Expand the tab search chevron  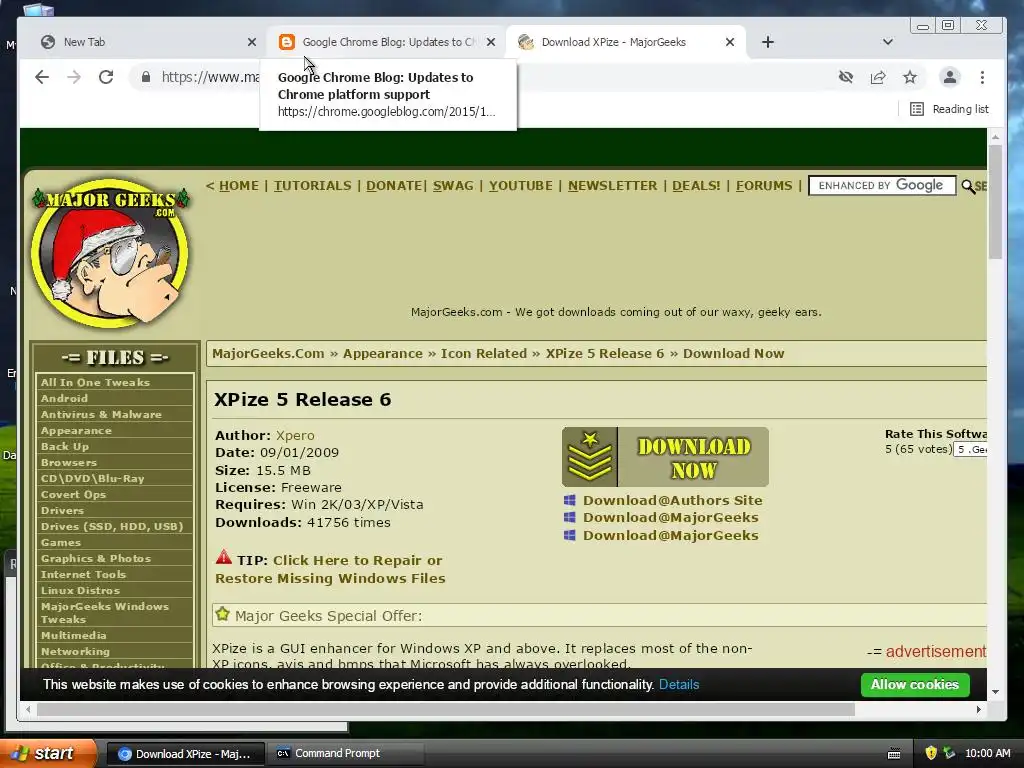[x=888, y=42]
